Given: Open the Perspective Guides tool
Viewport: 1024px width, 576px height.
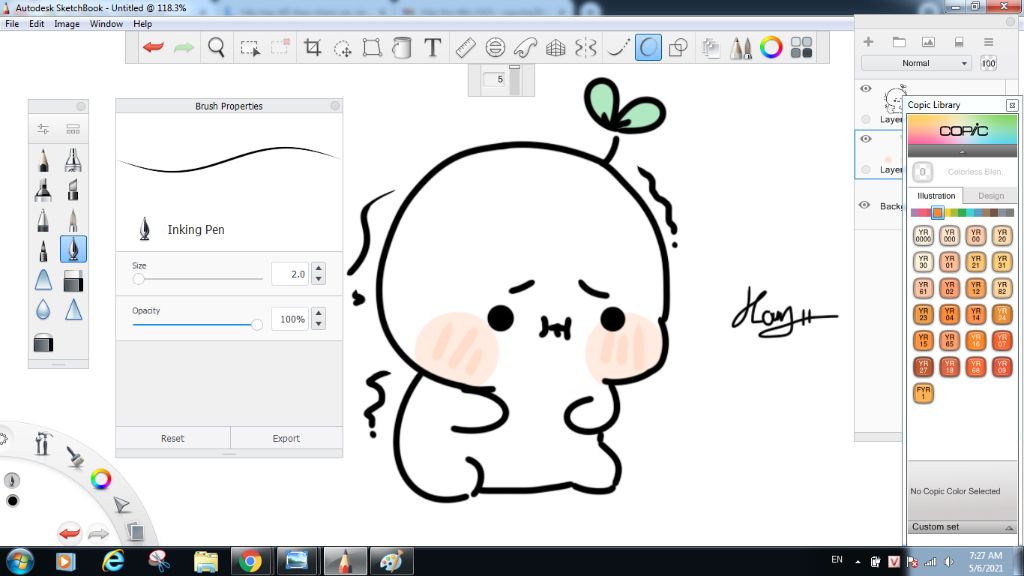Looking at the screenshot, I should (x=555, y=47).
